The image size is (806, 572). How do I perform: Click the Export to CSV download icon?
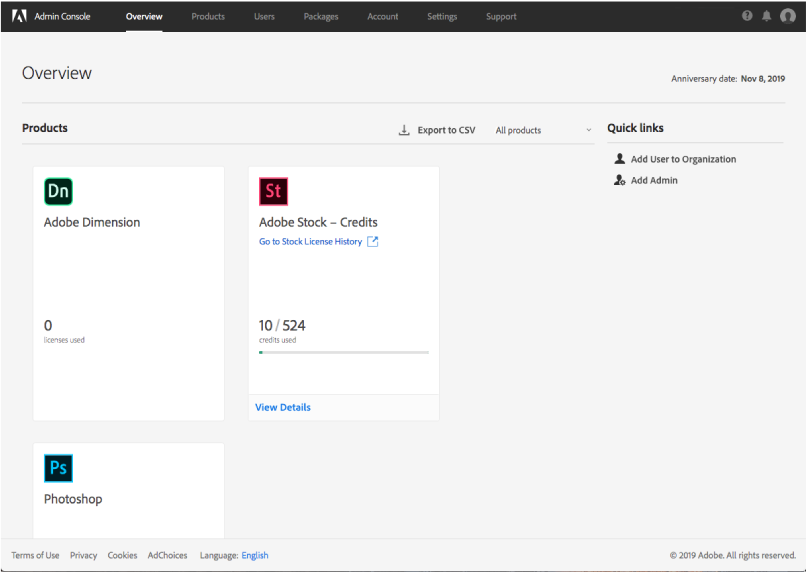click(x=404, y=130)
